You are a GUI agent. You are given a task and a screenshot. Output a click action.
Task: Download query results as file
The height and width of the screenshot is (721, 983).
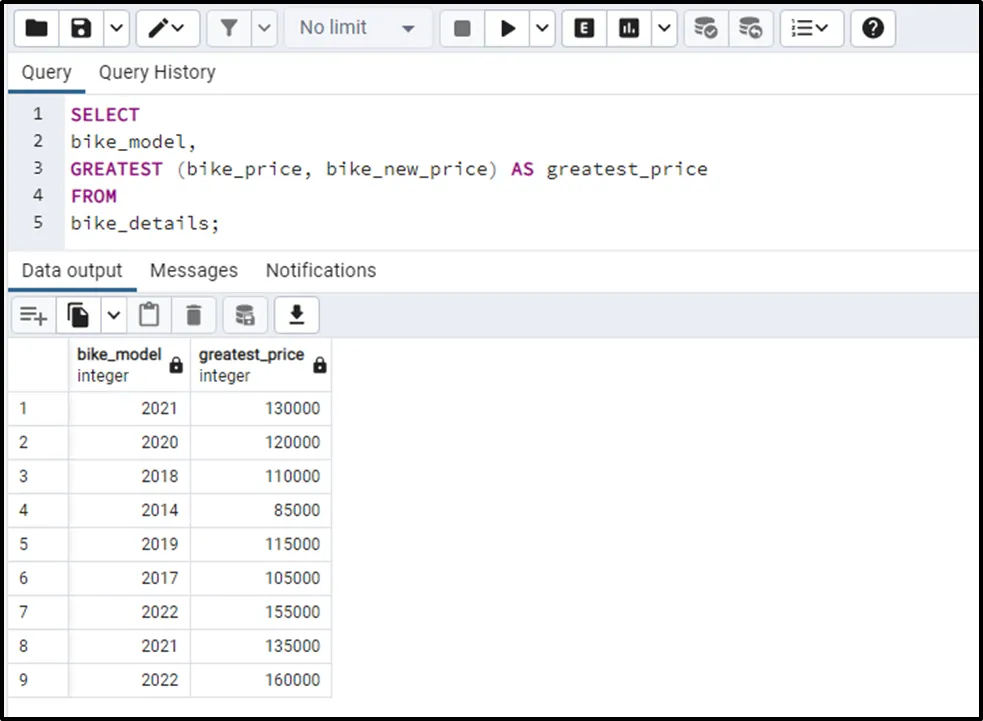[296, 316]
